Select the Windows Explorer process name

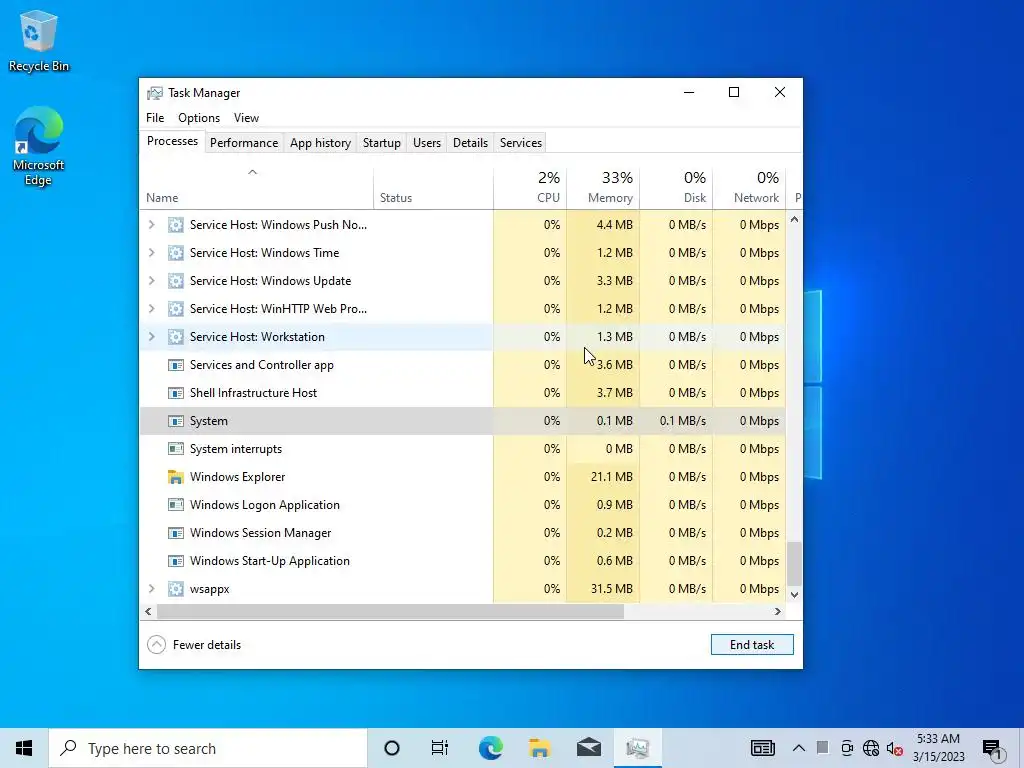tap(238, 477)
